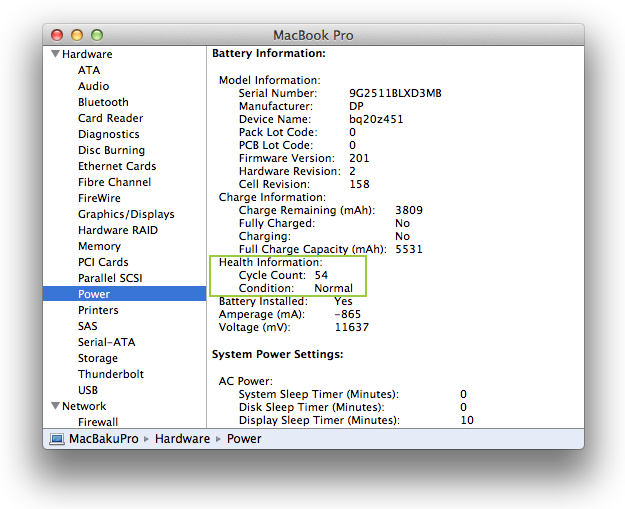Click the MacBook Pro window title
The image size is (625, 509).
click(x=313, y=35)
